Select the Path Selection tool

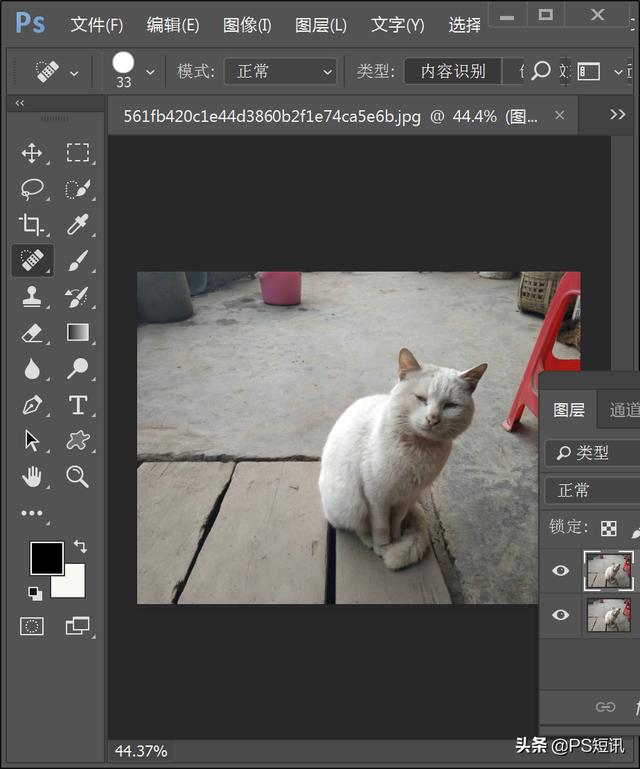tap(32, 440)
